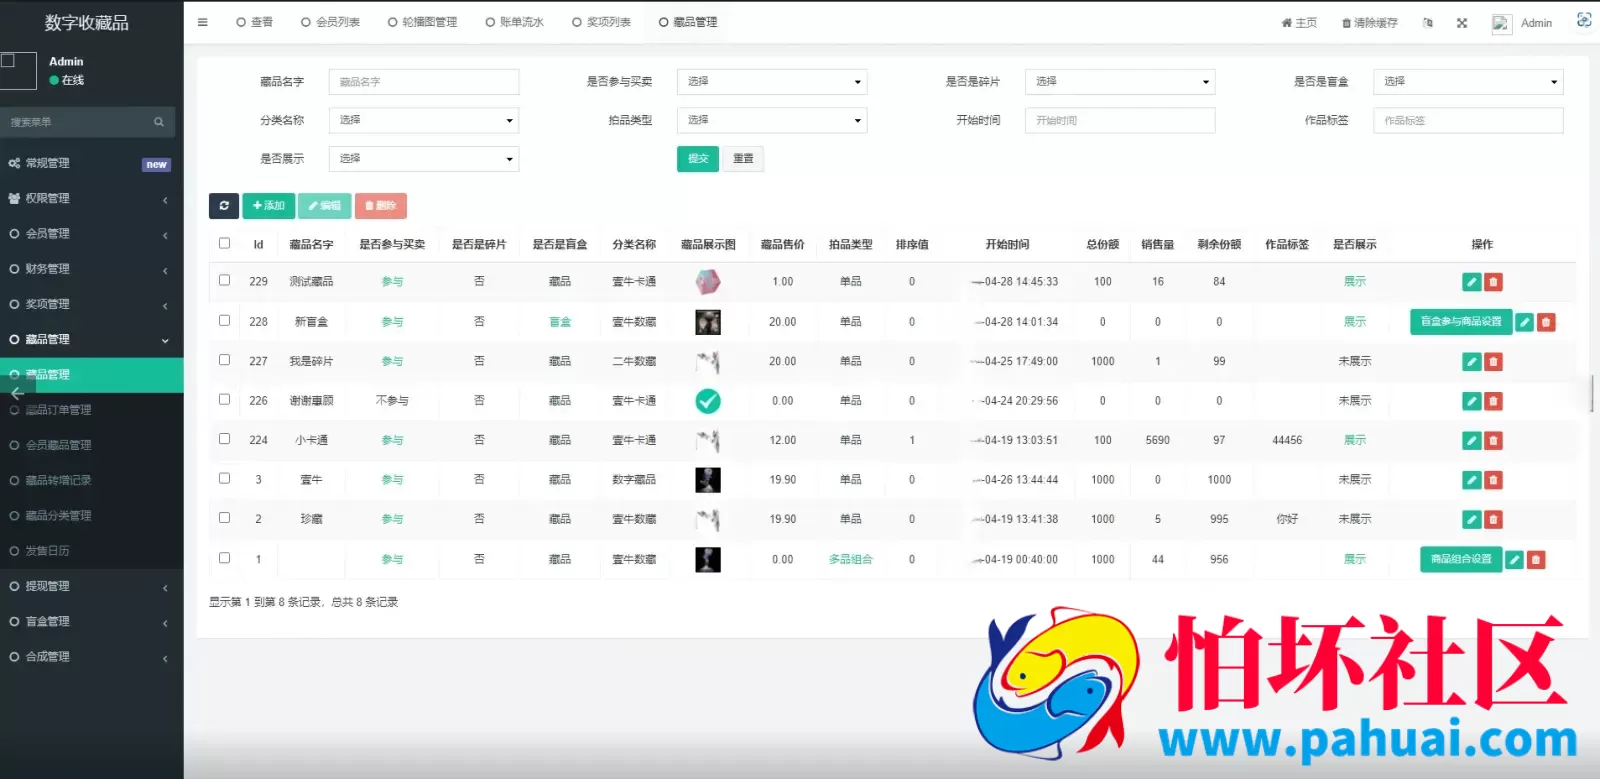The height and width of the screenshot is (779, 1600).
Task: Open the 是否是盲盒 dropdown
Action: click(1468, 82)
